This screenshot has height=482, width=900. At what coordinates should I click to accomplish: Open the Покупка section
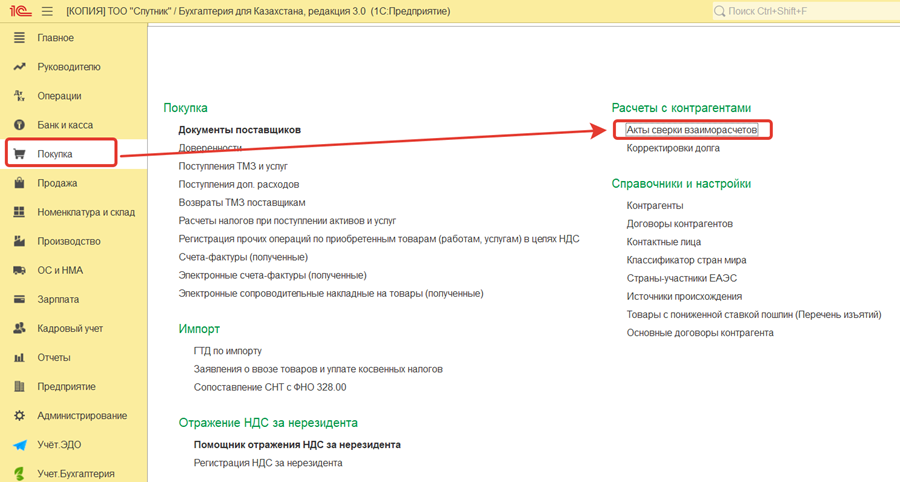55,154
